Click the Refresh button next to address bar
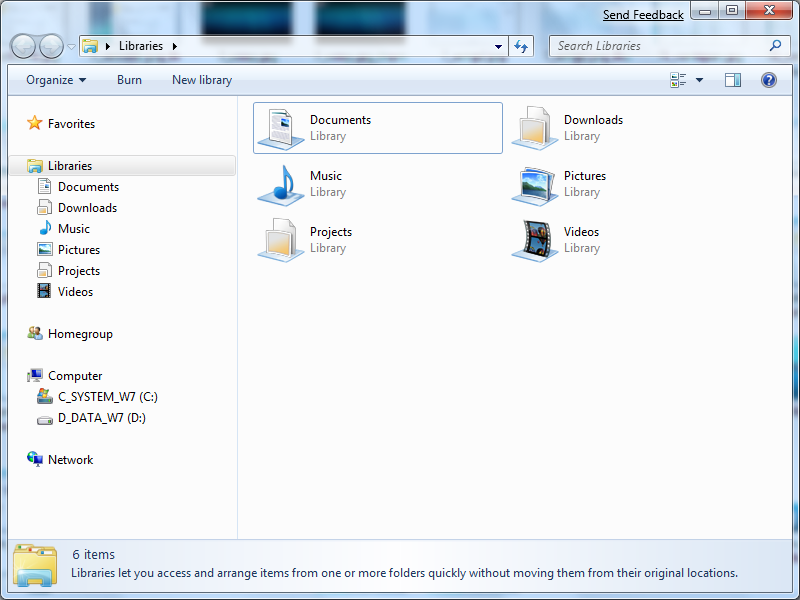800x600 pixels. 521,46
